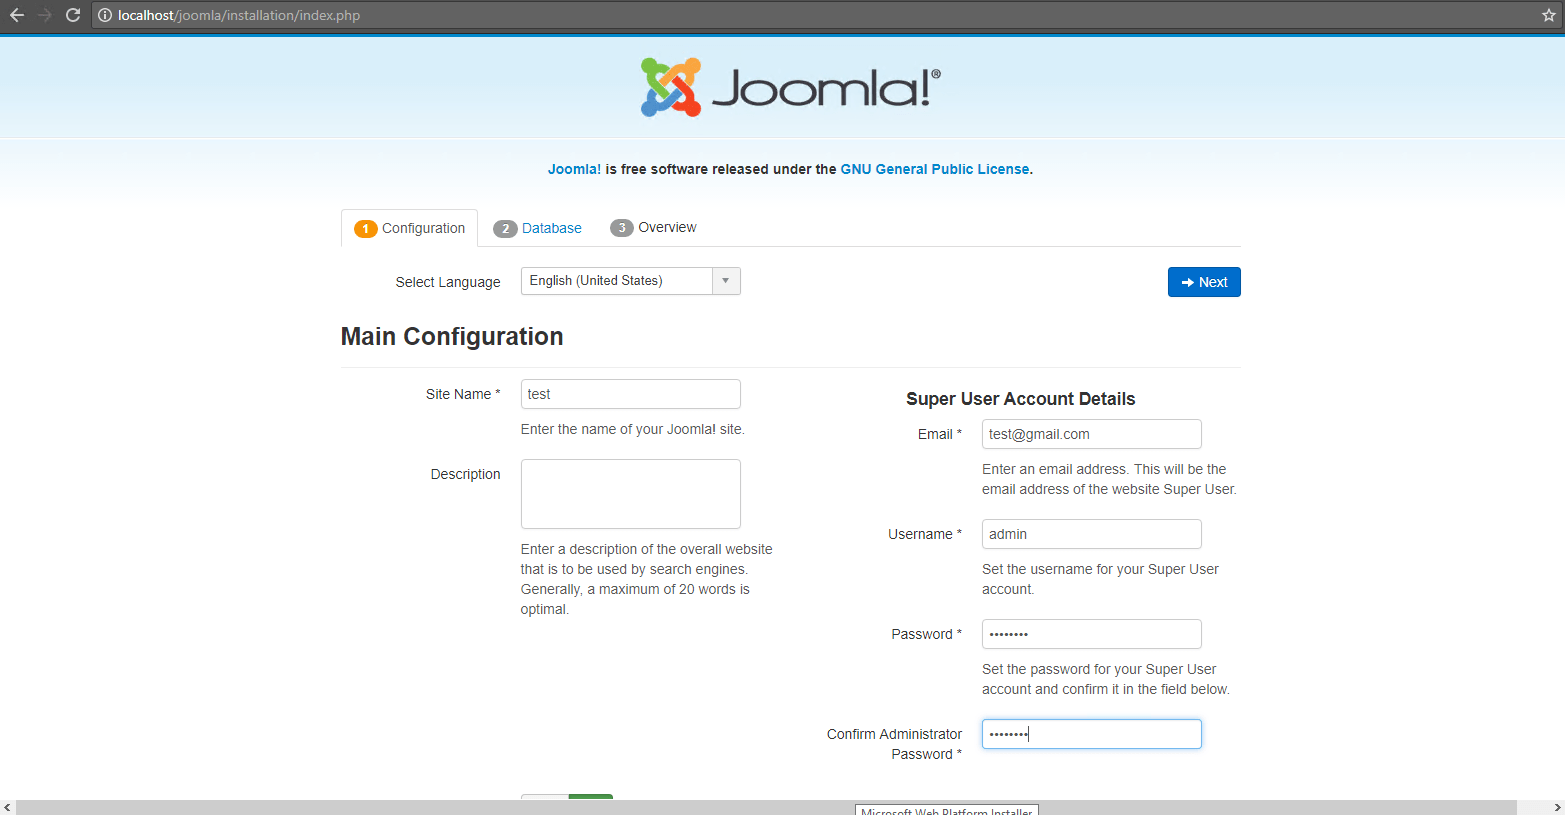Image resolution: width=1565 pixels, height=815 pixels.
Task: Click the scrollbar right arrow
Action: click(x=1557, y=807)
